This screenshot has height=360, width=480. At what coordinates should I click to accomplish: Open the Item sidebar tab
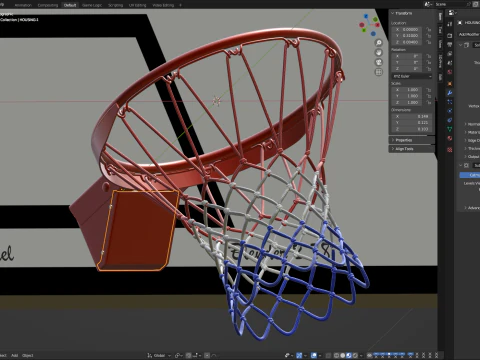tap(440, 17)
